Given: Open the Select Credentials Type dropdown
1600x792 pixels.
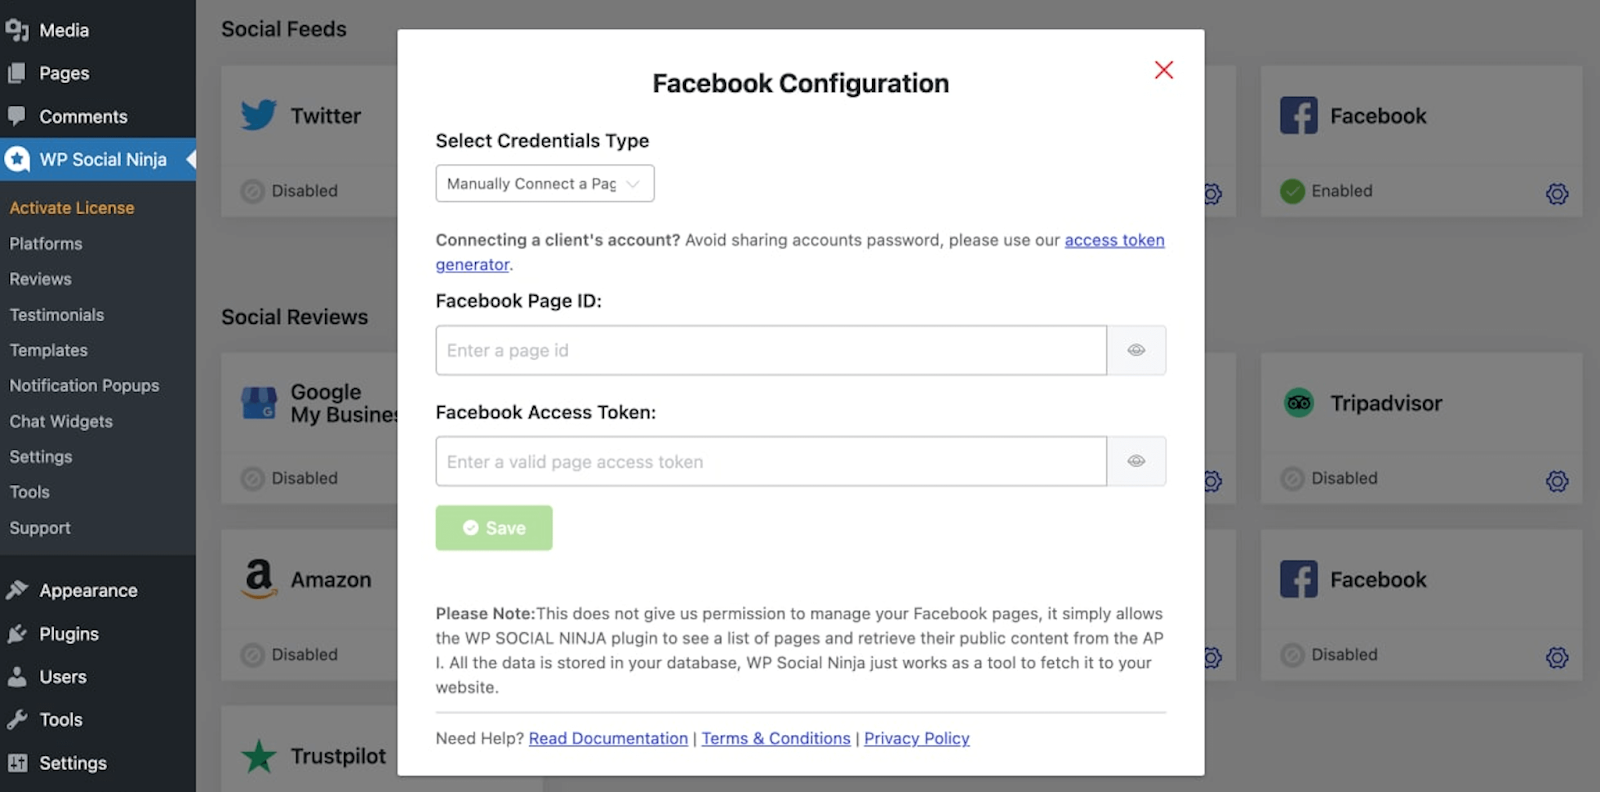Looking at the screenshot, I should coord(544,184).
